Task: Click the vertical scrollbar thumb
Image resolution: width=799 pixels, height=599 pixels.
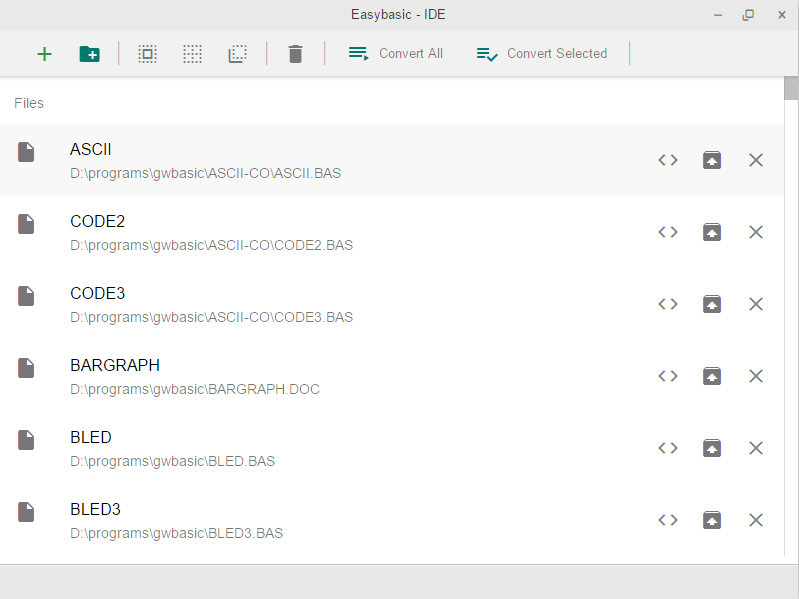Action: 791,88
